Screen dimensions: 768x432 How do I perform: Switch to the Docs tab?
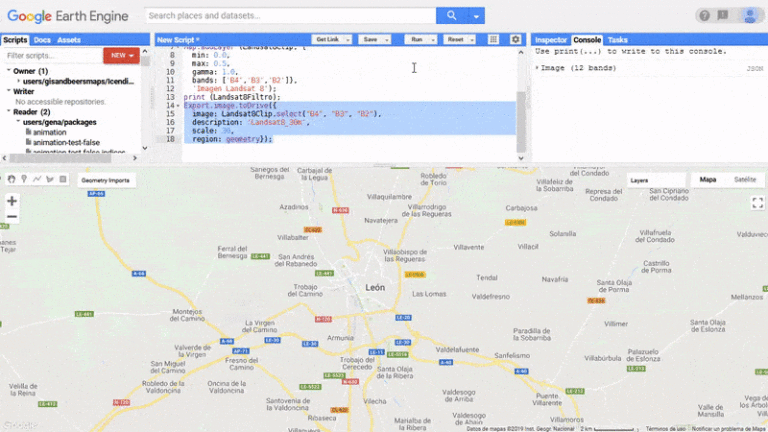pyautogui.click(x=42, y=40)
